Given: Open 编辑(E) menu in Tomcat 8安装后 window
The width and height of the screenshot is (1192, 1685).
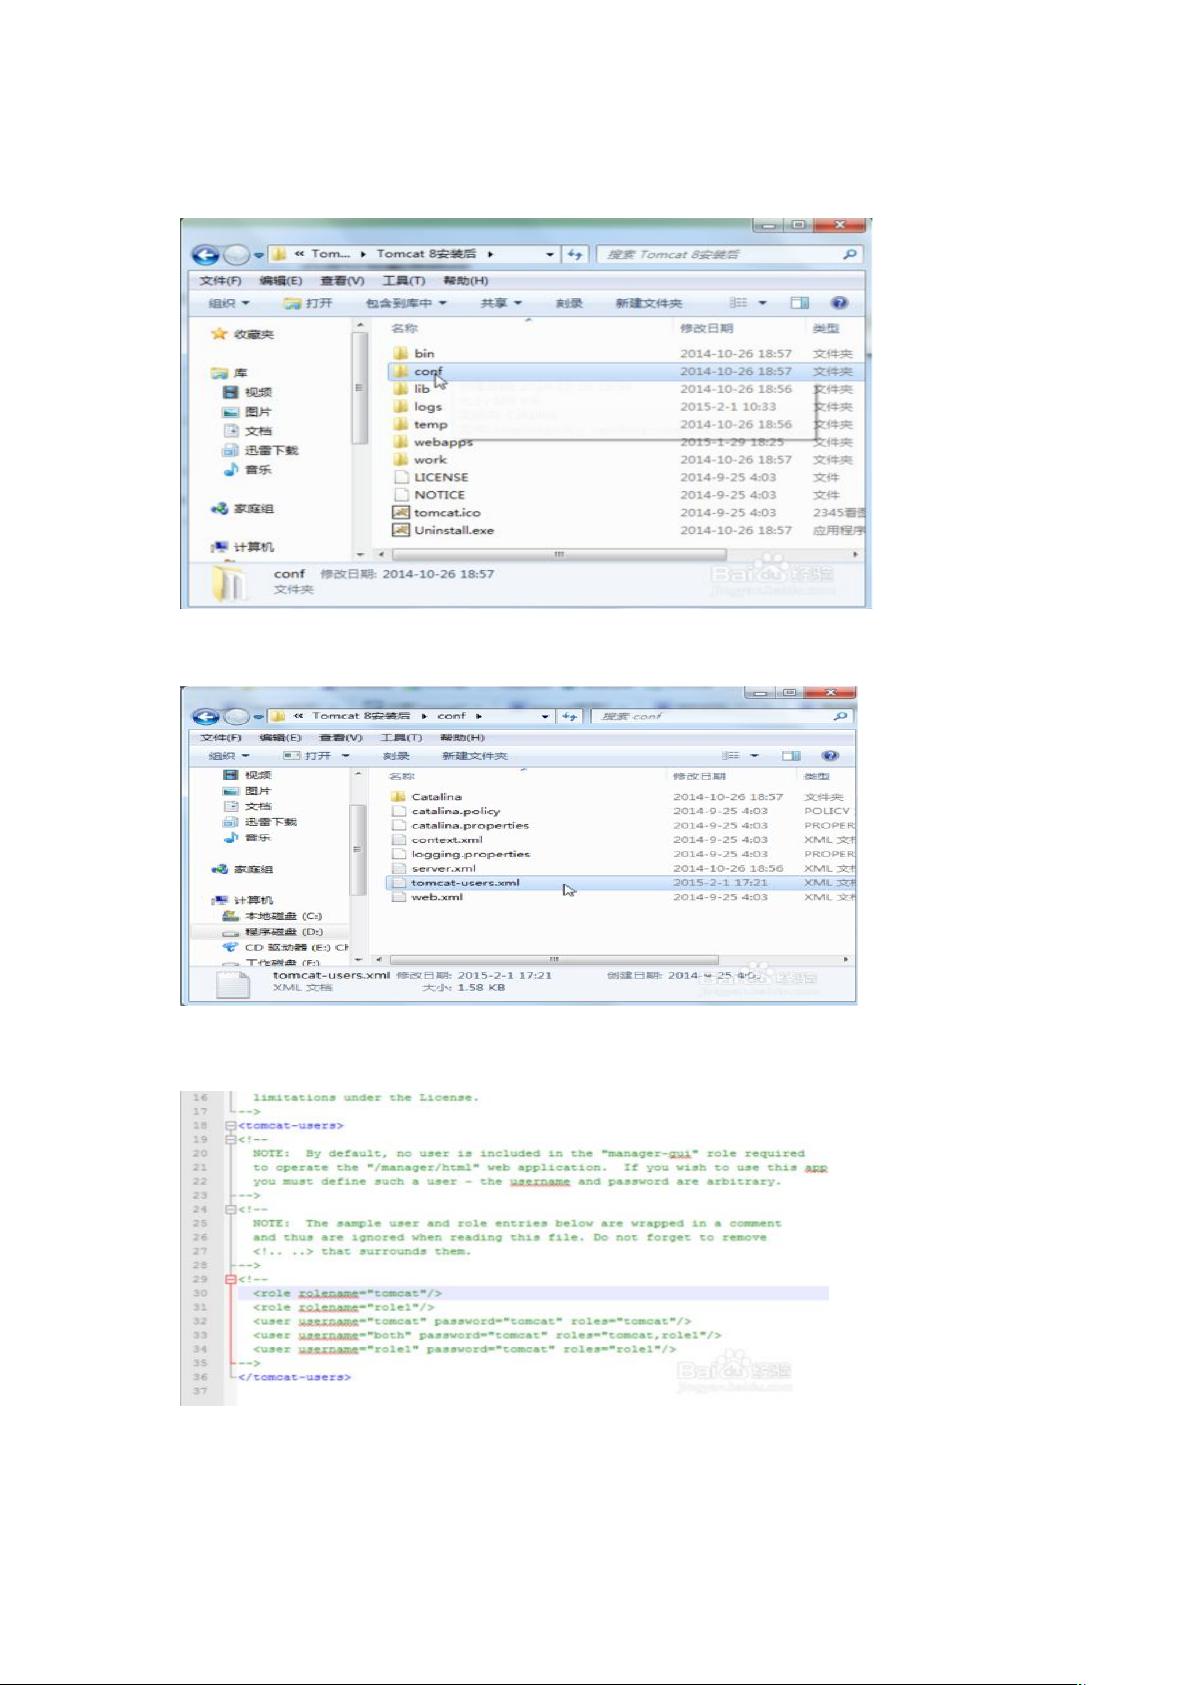Looking at the screenshot, I should pos(281,281).
